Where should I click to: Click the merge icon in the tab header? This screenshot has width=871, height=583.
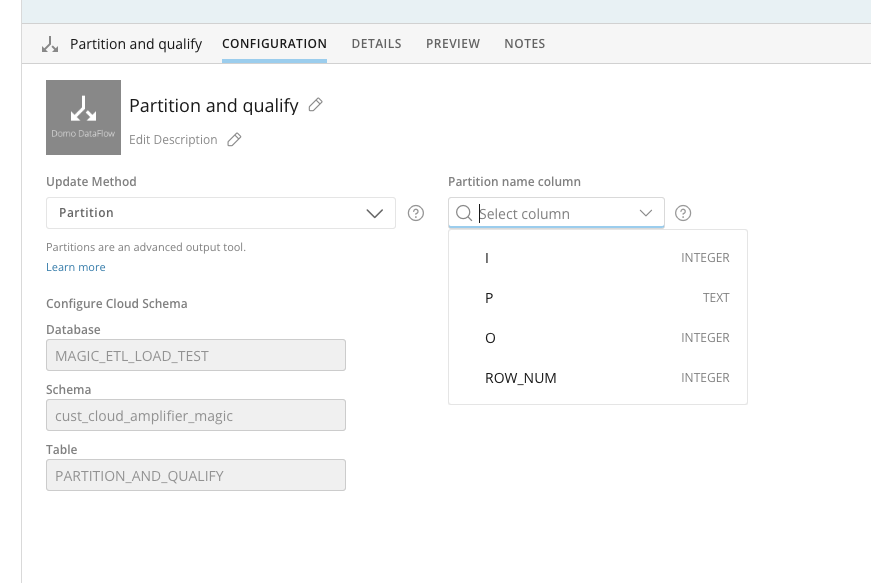point(50,44)
